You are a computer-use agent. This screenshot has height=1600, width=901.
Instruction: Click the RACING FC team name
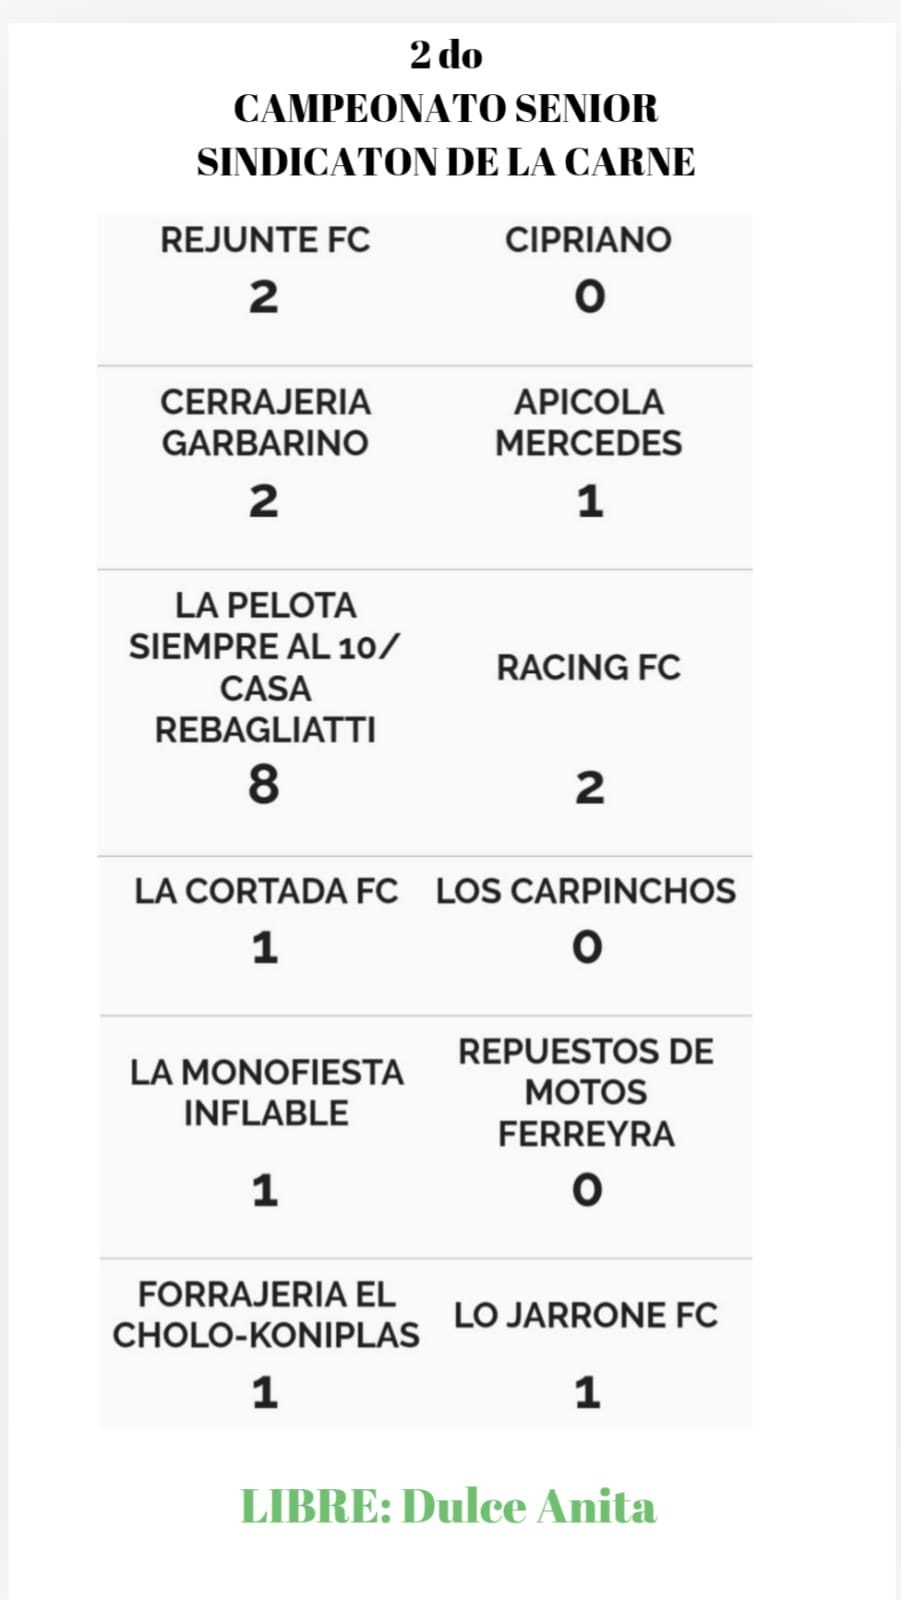(x=588, y=667)
